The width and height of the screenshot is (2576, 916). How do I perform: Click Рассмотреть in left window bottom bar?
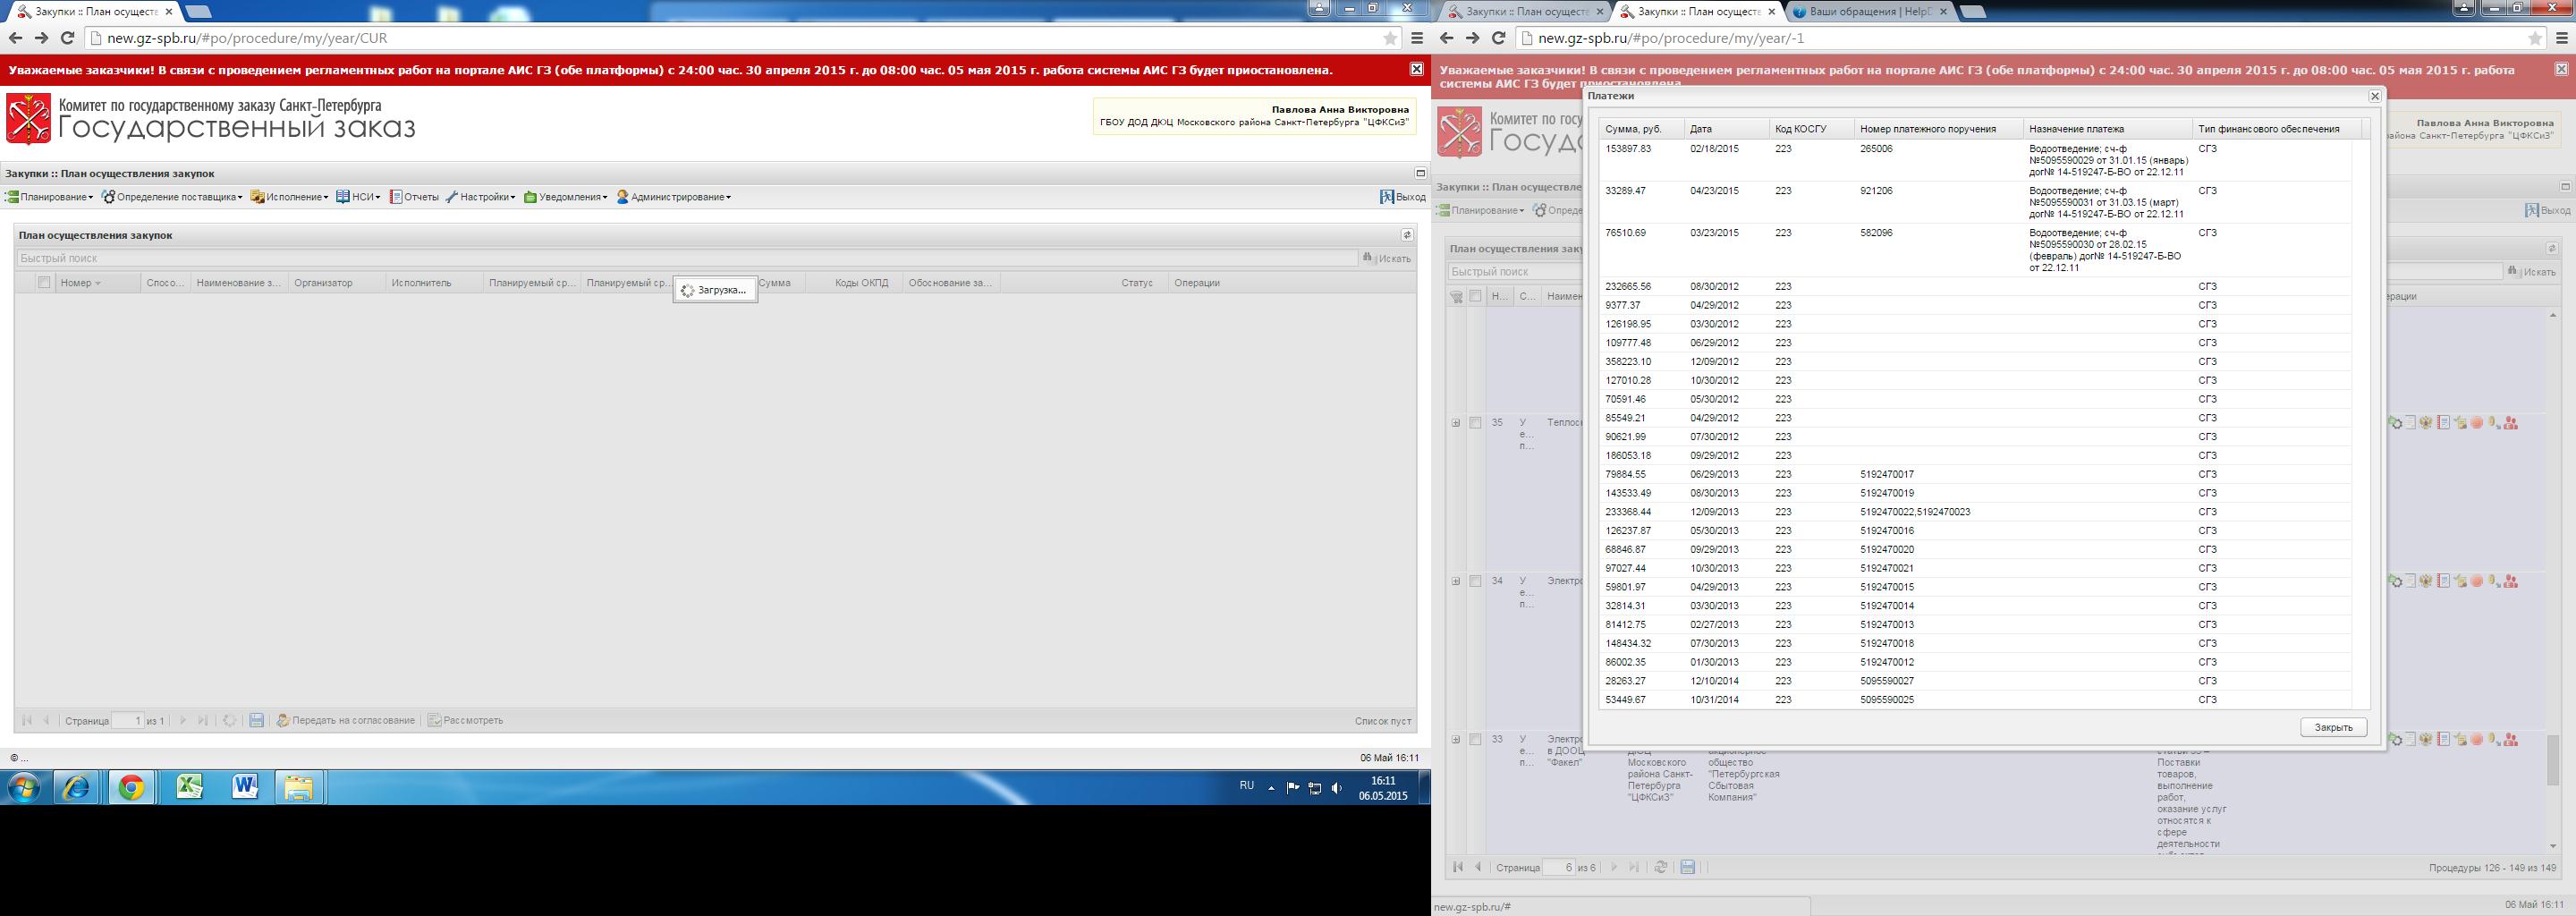click(x=465, y=720)
